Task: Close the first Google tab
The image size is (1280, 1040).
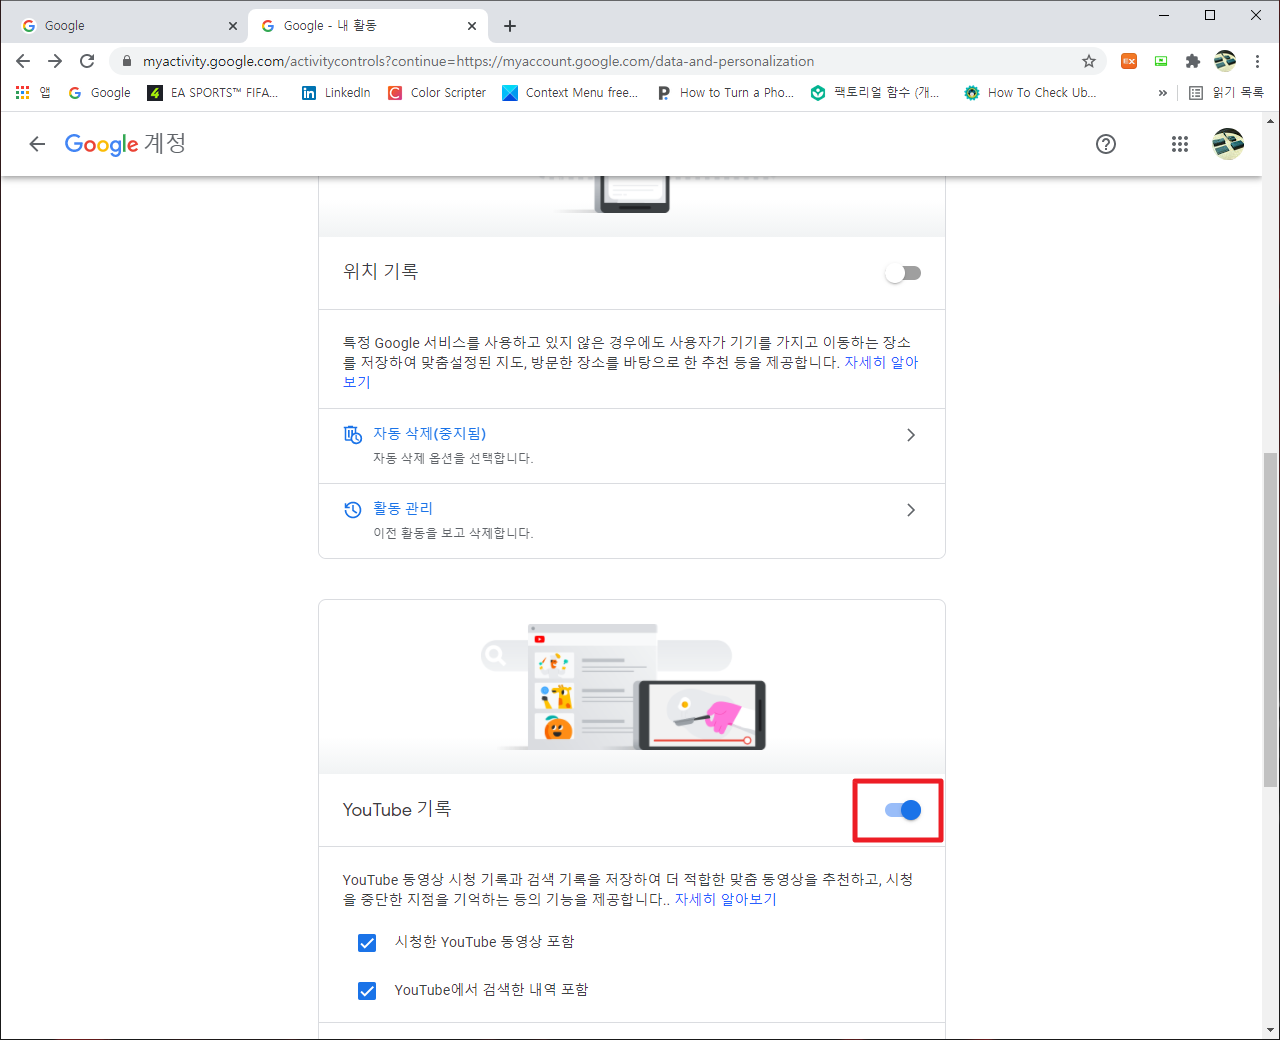Action: click(233, 26)
